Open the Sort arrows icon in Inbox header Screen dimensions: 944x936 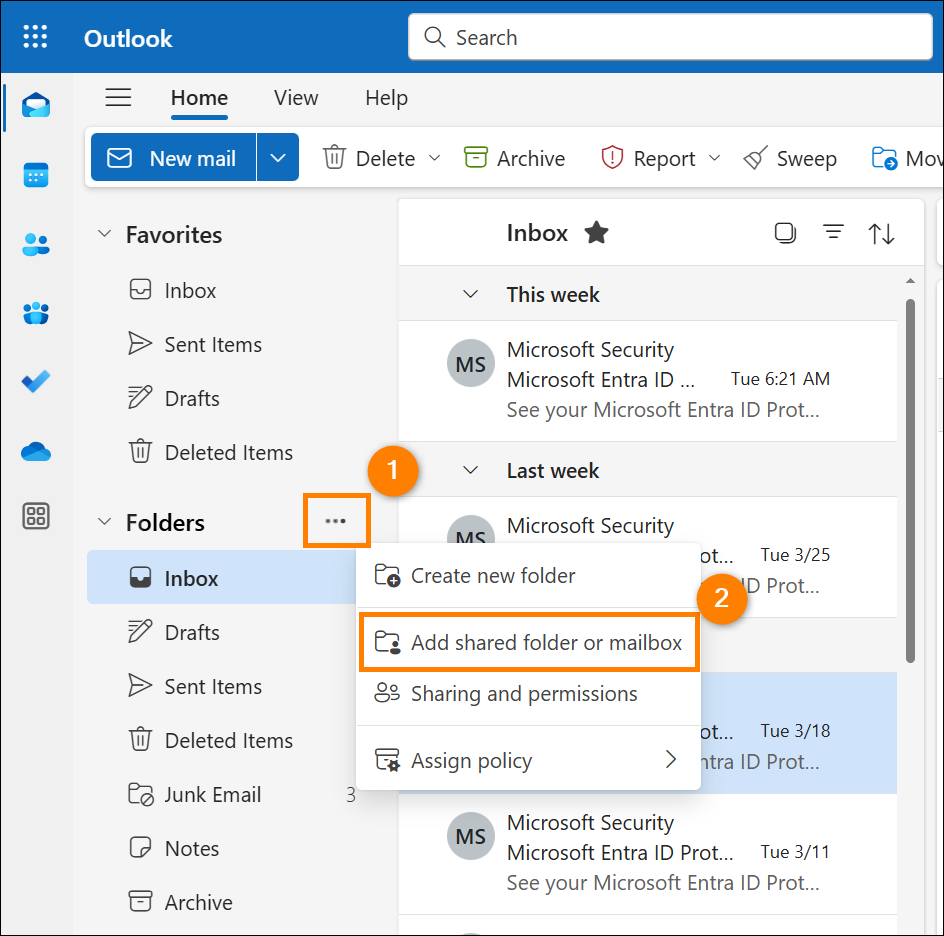point(881,233)
